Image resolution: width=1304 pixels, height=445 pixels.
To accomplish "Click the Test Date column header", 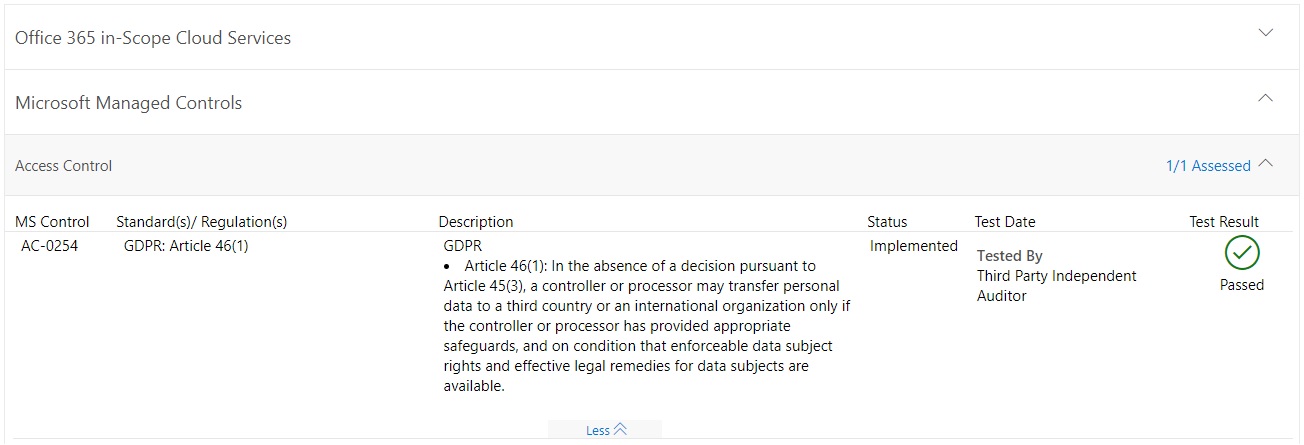I will click(1004, 222).
